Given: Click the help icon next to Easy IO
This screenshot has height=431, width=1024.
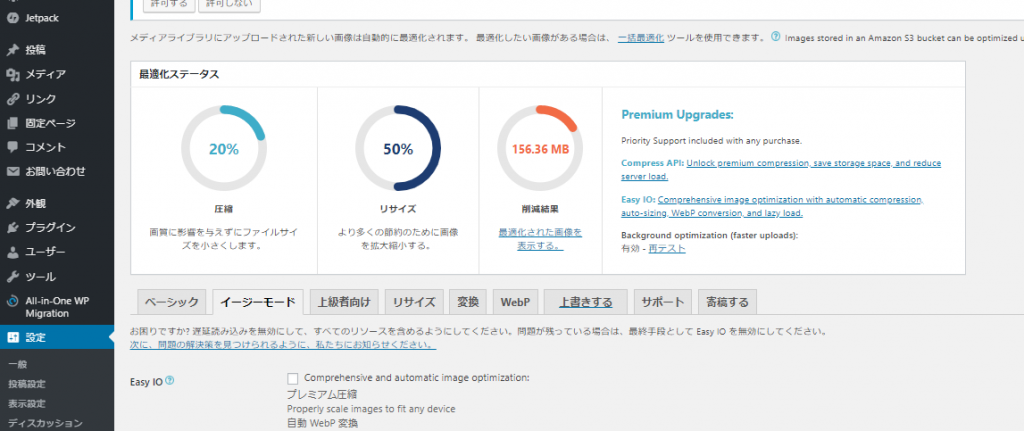Looking at the screenshot, I should tap(170, 381).
